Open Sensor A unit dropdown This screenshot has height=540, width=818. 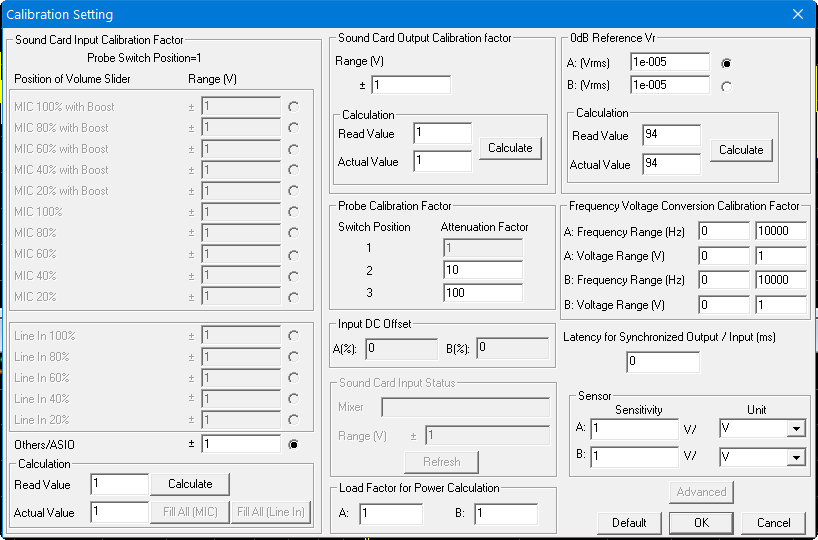tap(796, 429)
